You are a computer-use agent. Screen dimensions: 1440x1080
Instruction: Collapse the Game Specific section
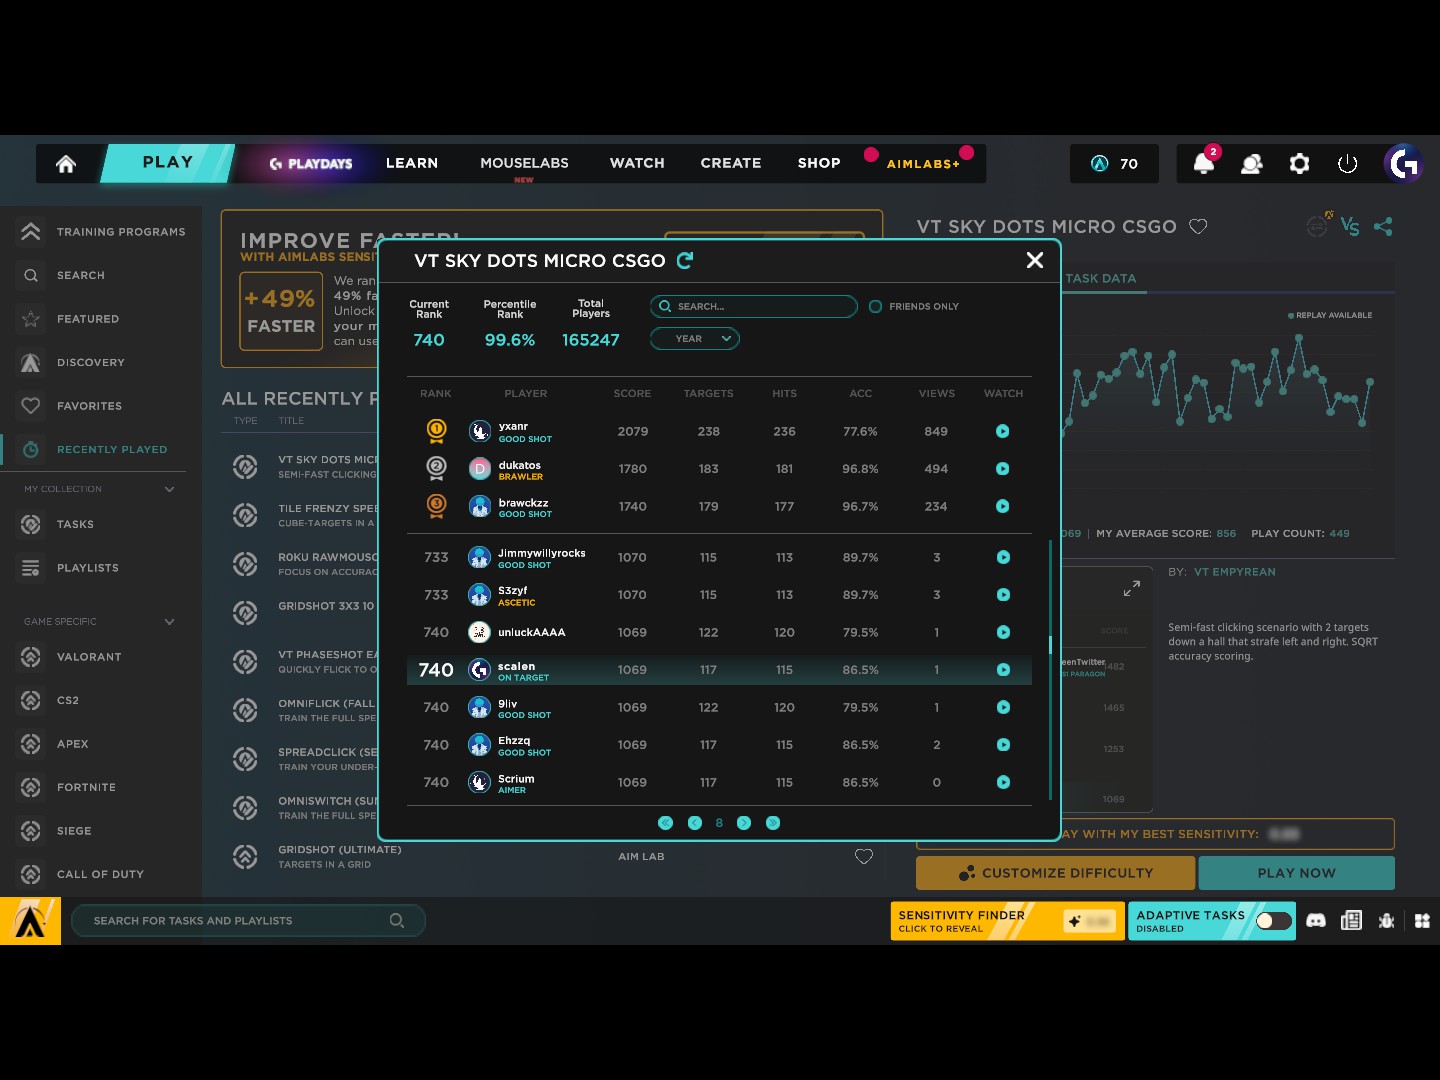169,622
